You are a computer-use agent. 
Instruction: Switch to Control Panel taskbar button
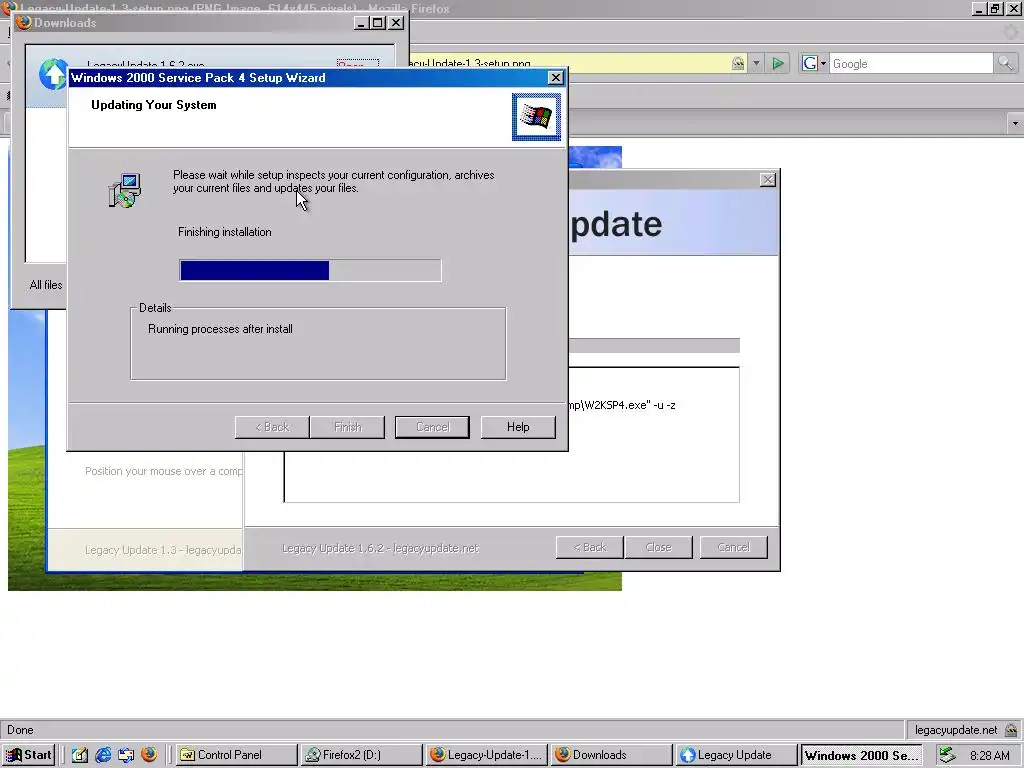point(236,755)
